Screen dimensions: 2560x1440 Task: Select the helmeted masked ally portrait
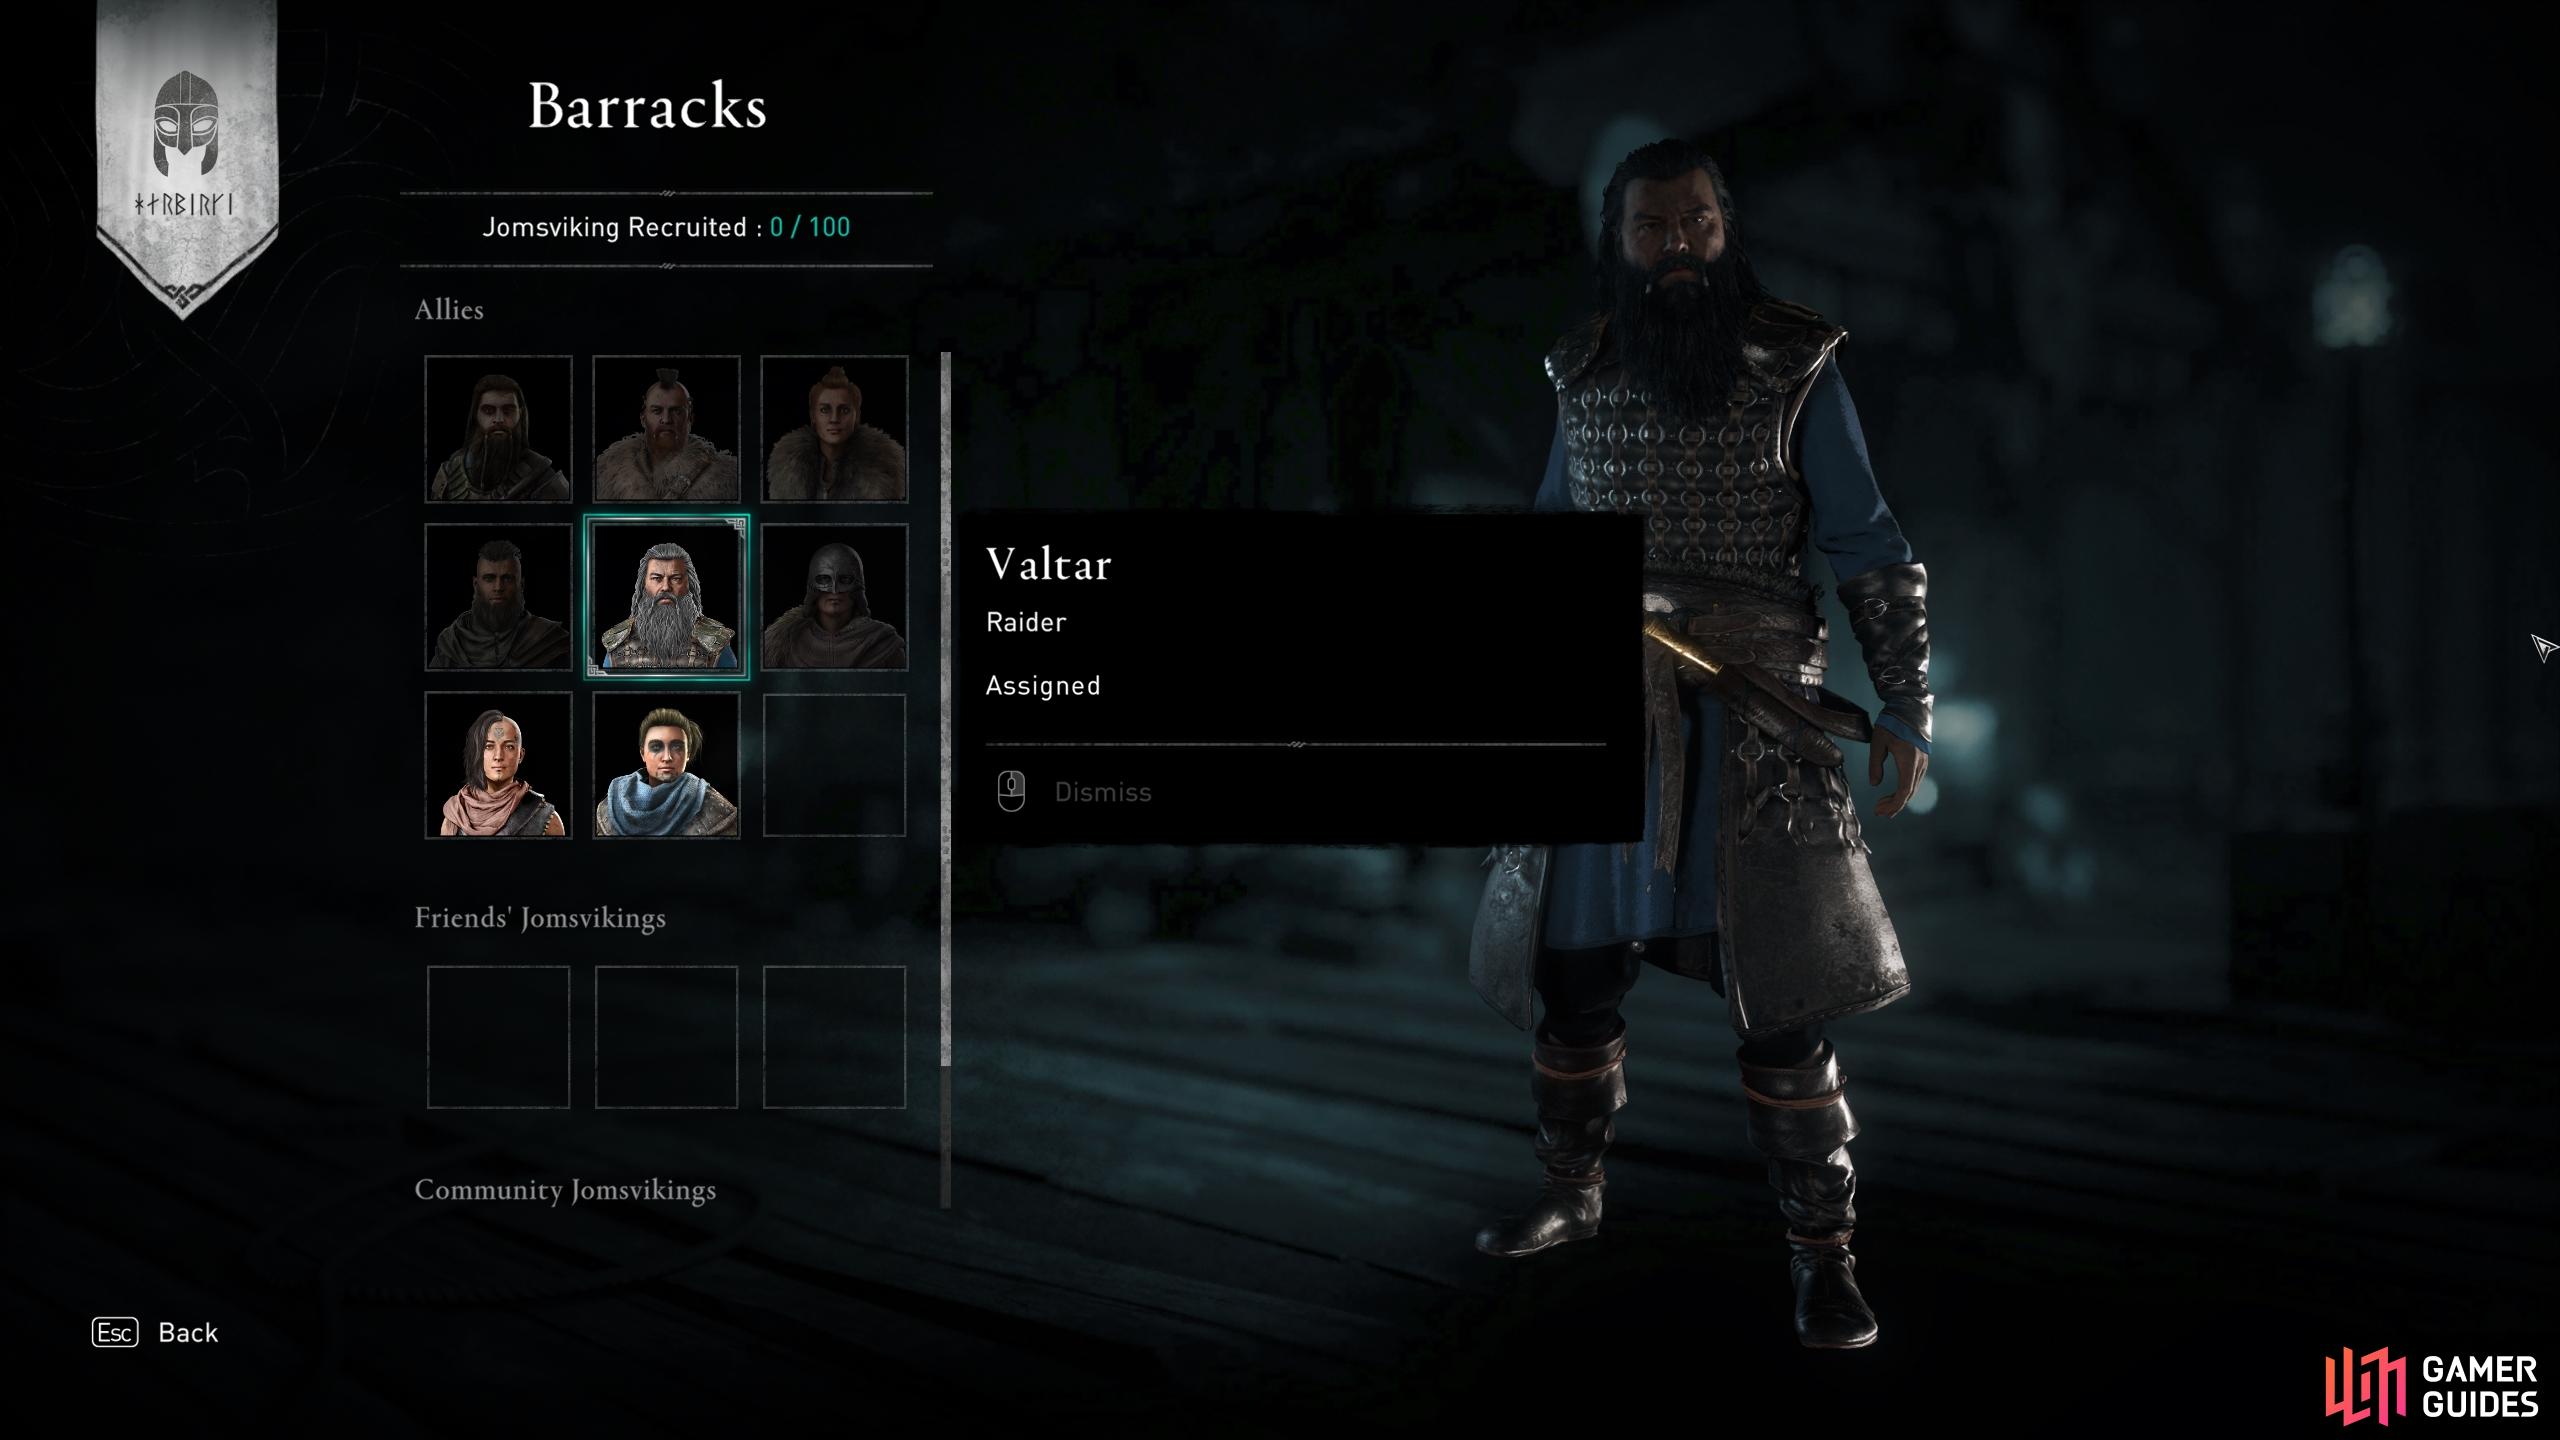pyautogui.click(x=834, y=597)
